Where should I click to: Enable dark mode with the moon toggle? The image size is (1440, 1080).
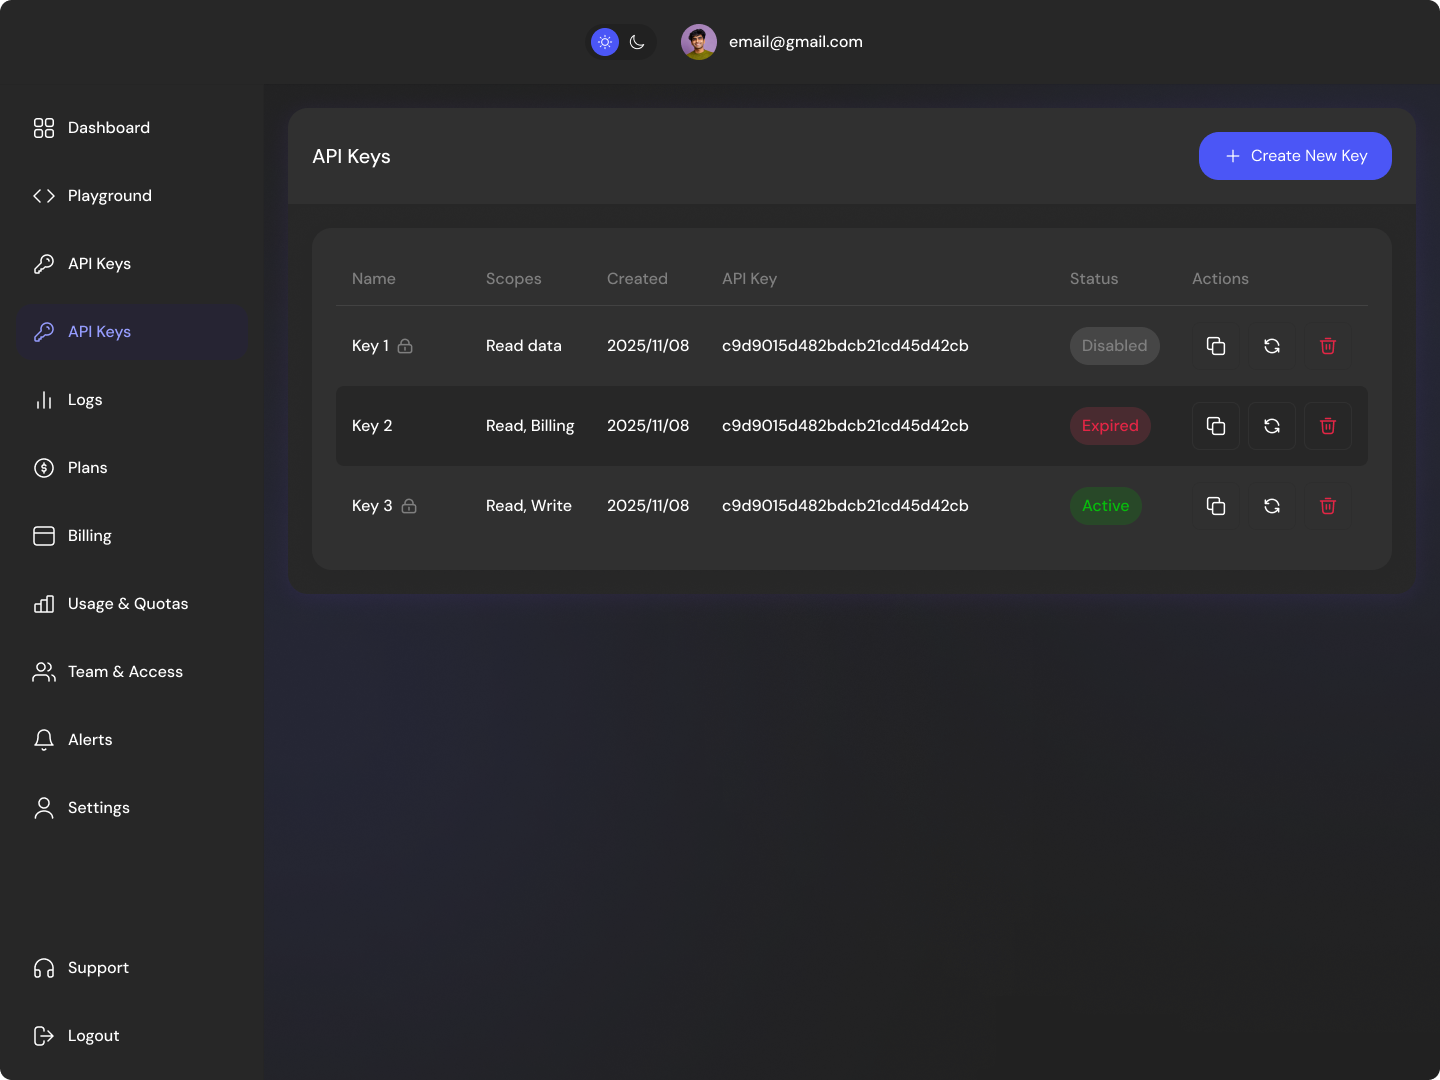(638, 42)
